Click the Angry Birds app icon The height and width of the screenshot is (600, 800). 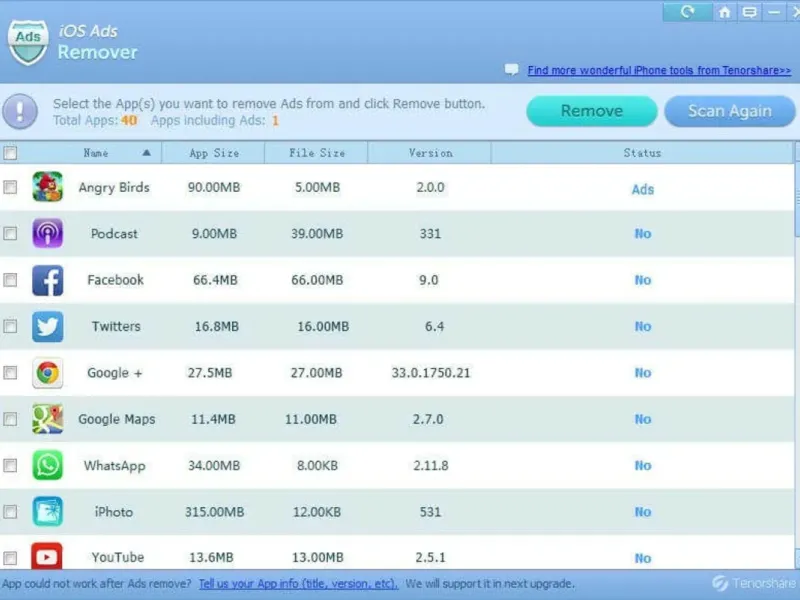pos(47,187)
